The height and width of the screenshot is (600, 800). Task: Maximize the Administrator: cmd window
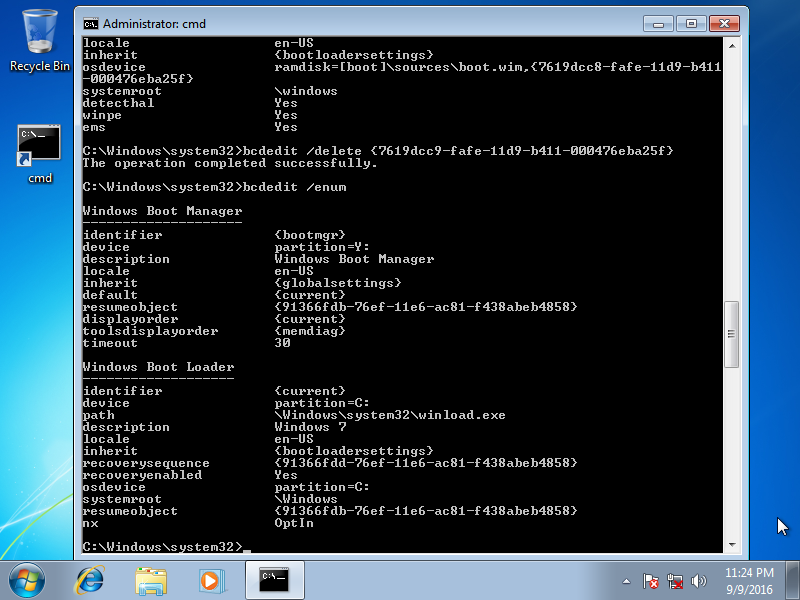click(x=691, y=23)
